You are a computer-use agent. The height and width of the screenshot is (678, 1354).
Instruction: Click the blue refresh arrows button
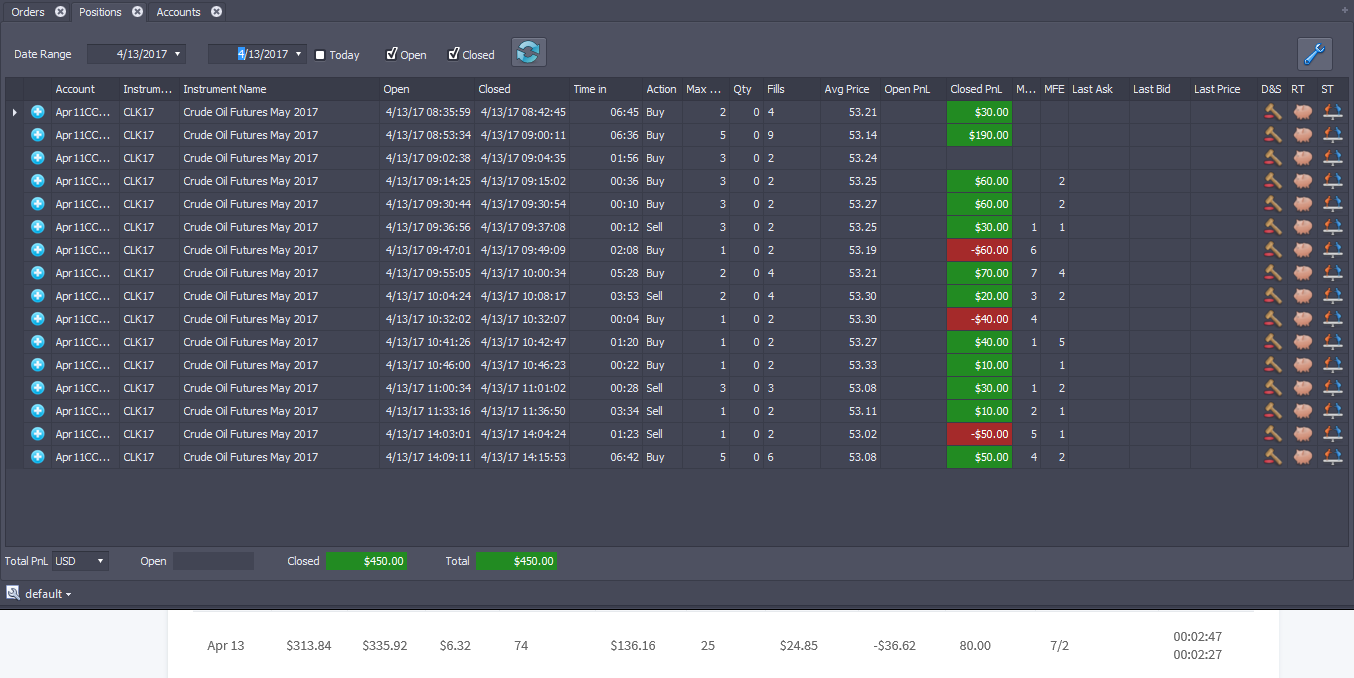click(528, 52)
